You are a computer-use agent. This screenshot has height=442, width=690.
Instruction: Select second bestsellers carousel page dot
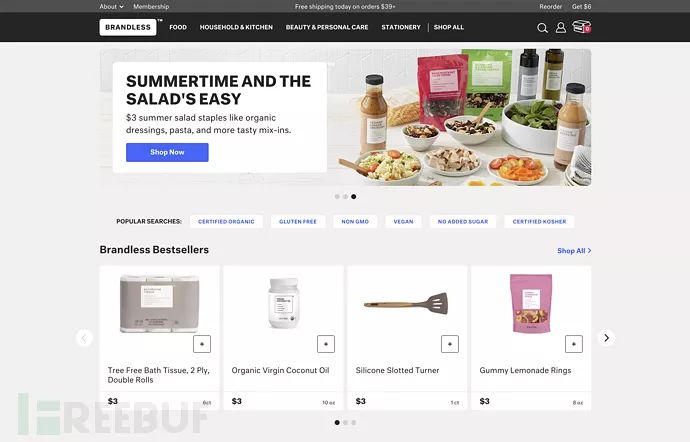point(345,423)
